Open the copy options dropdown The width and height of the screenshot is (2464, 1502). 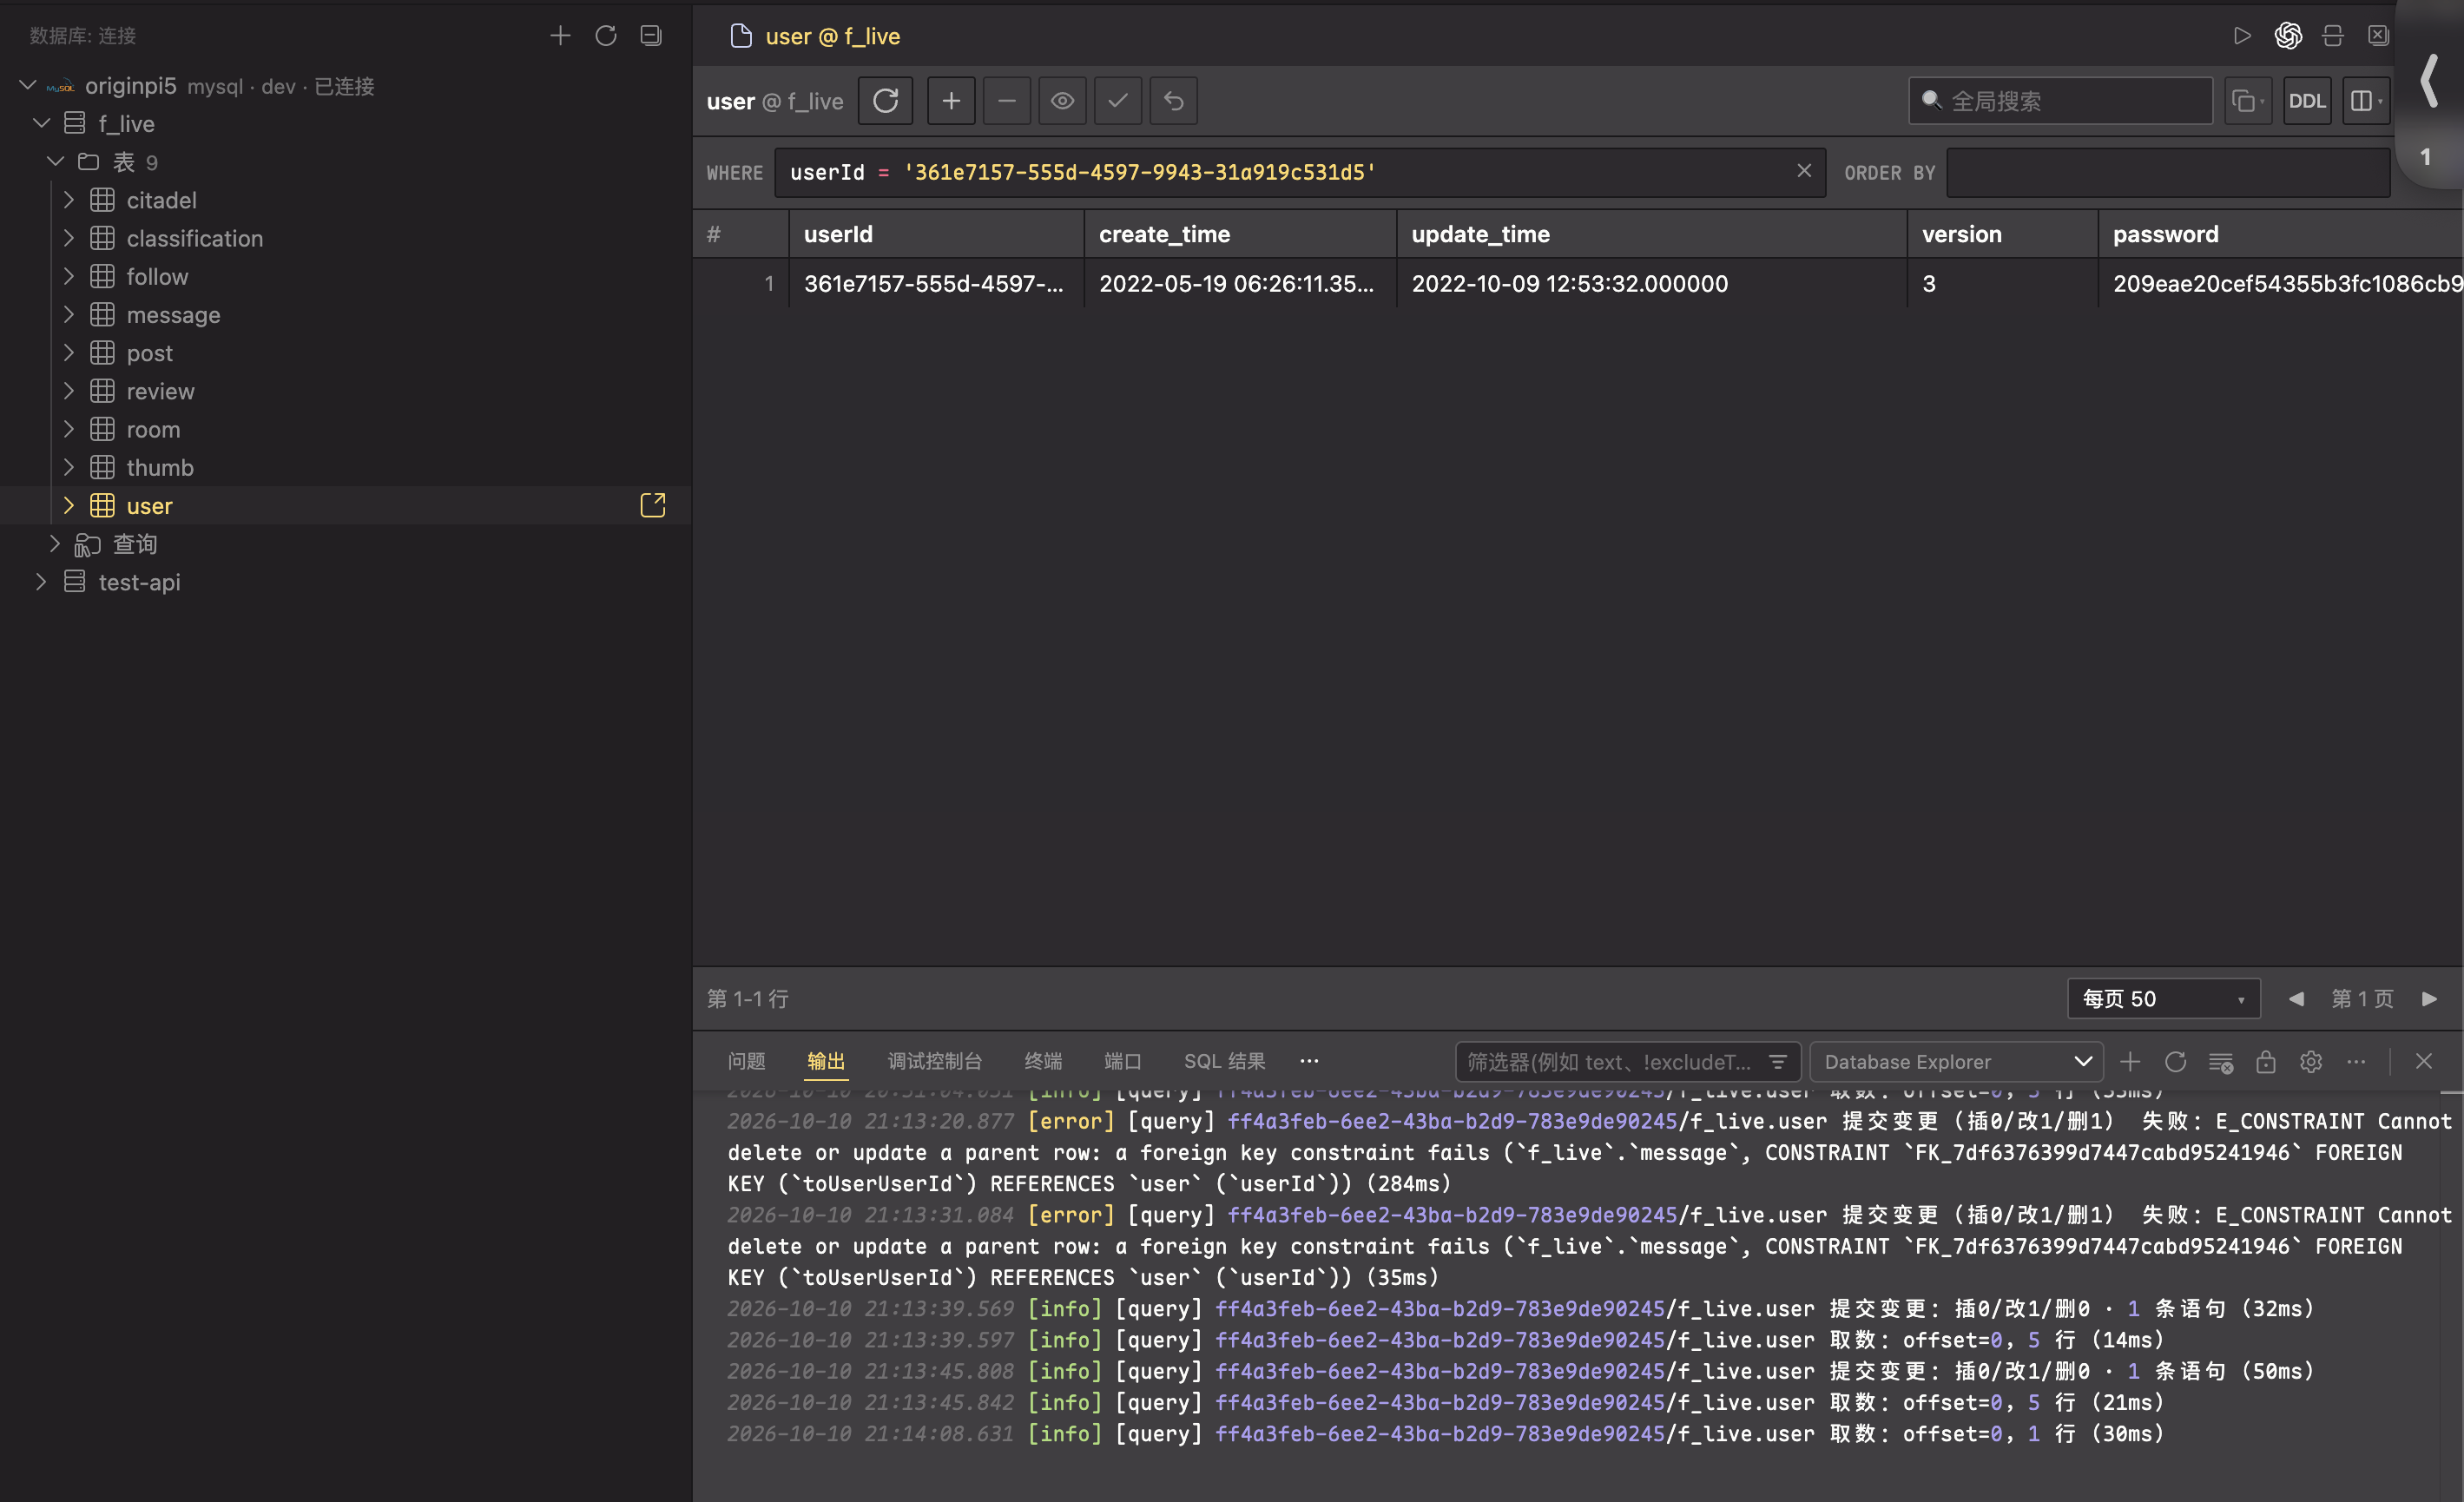click(2249, 101)
